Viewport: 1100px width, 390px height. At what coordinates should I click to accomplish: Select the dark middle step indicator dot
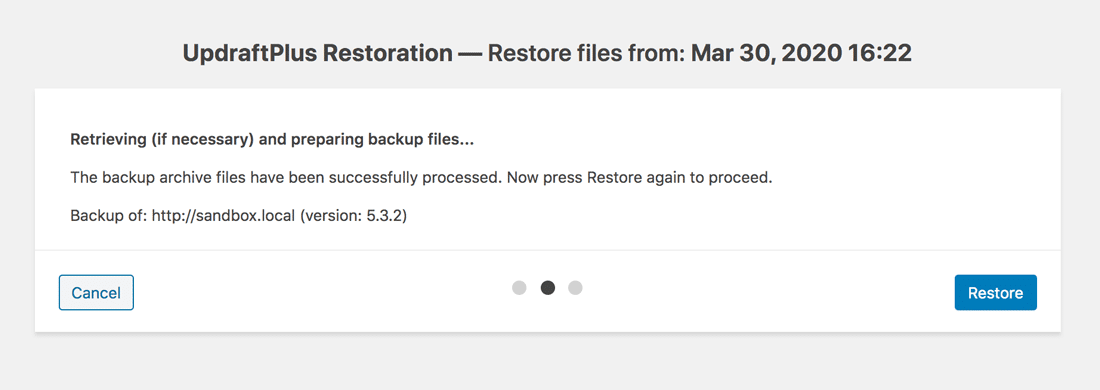[x=548, y=288]
